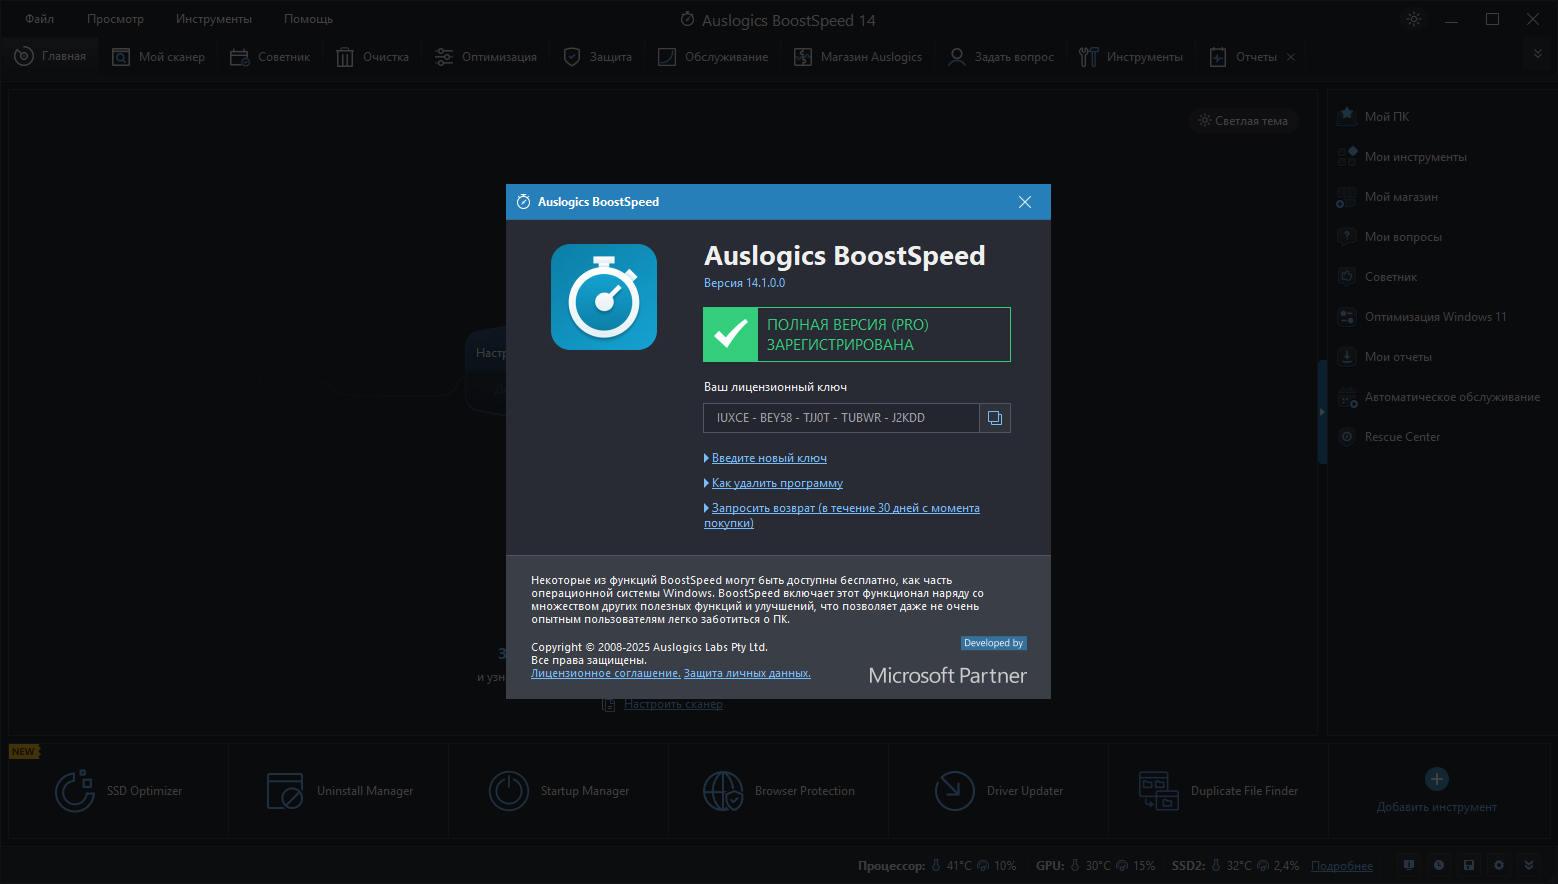Expand the double-chevron in the status bar
Viewport: 1558px width, 884px height.
tap(1528, 865)
